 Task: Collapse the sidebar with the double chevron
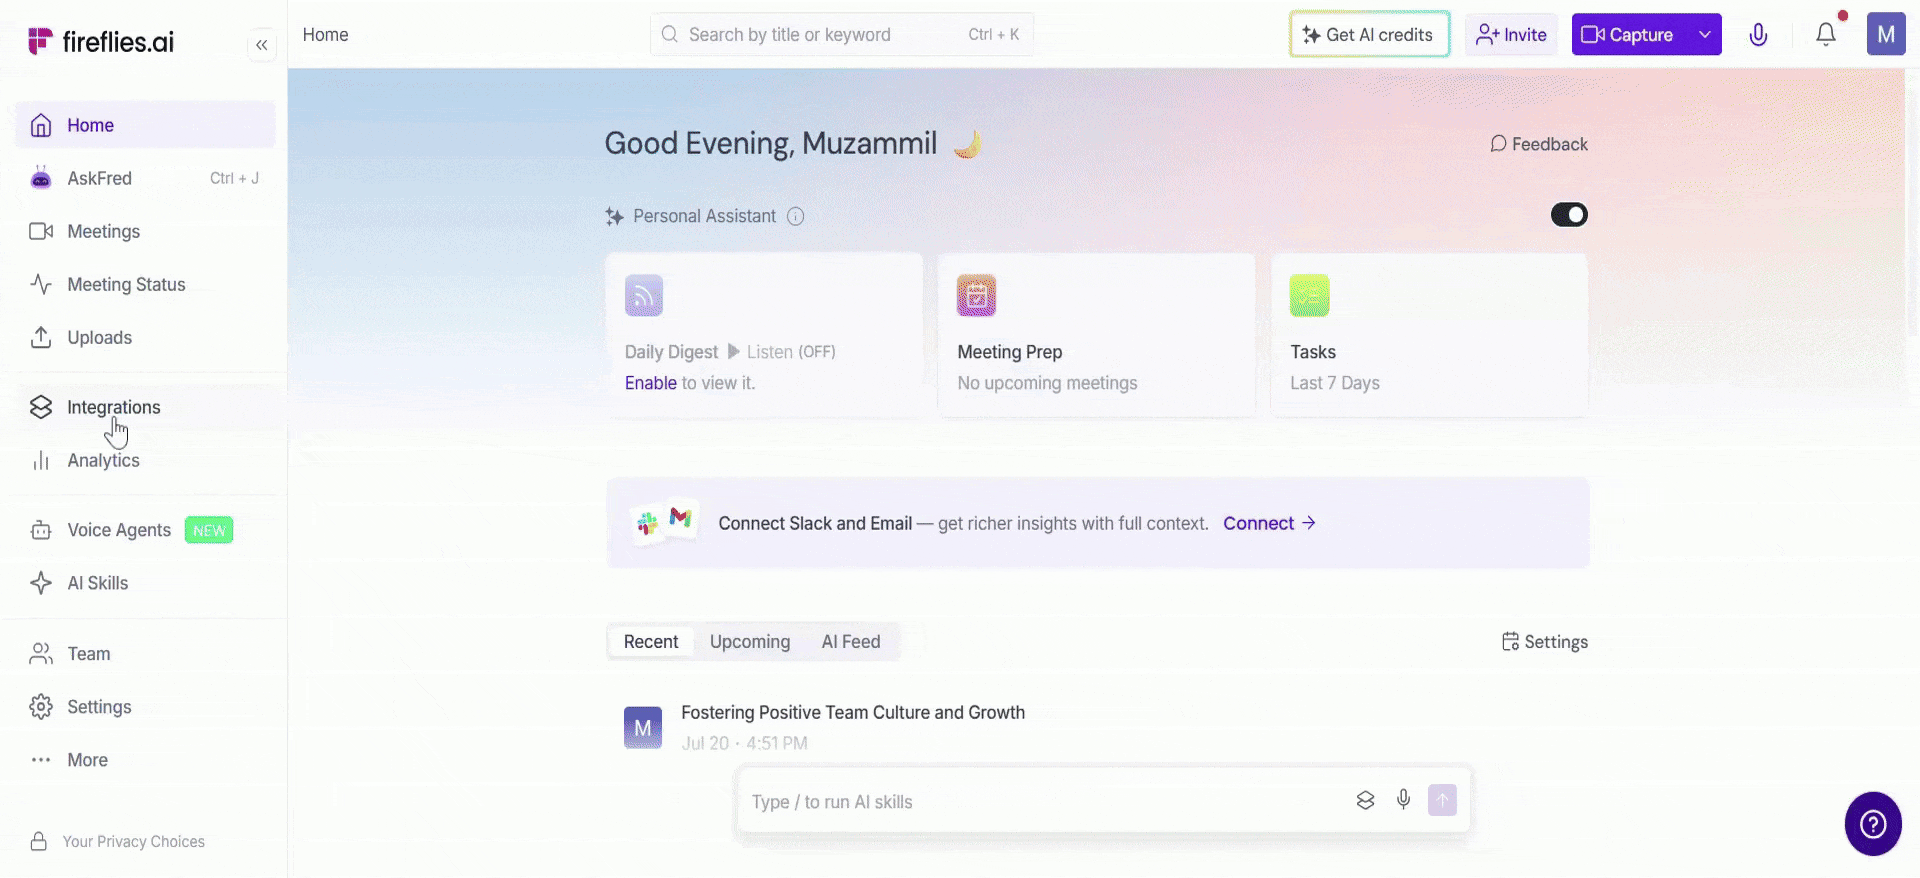(261, 44)
